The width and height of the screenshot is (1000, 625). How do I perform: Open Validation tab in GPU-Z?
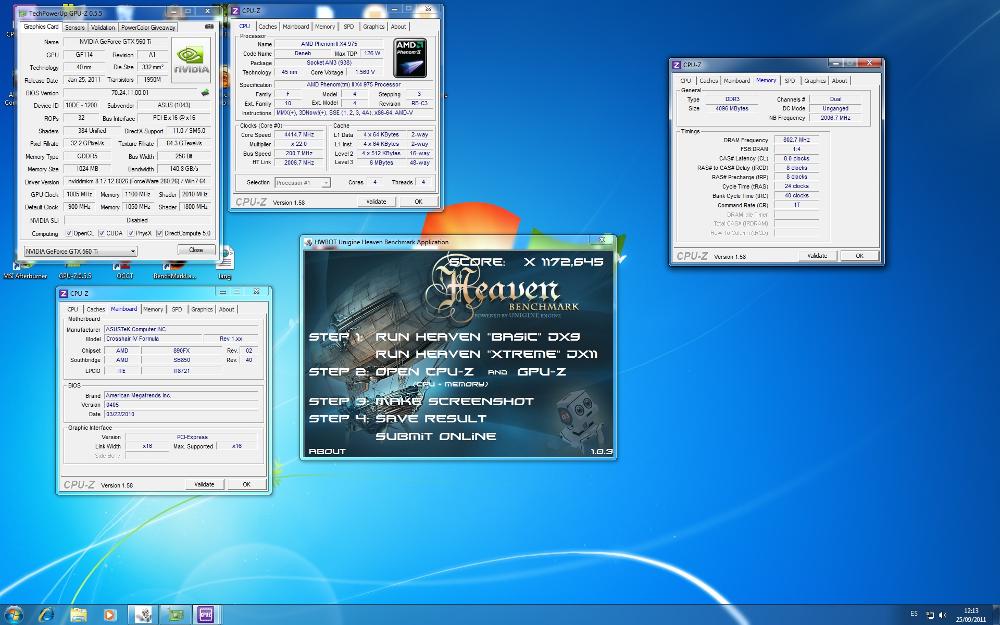[103, 27]
